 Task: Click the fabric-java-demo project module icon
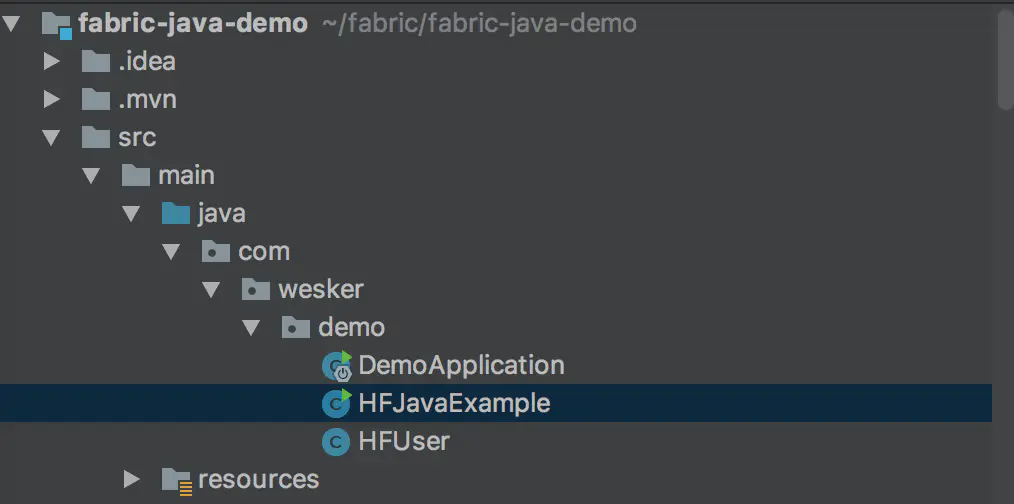pyautogui.click(x=57, y=25)
